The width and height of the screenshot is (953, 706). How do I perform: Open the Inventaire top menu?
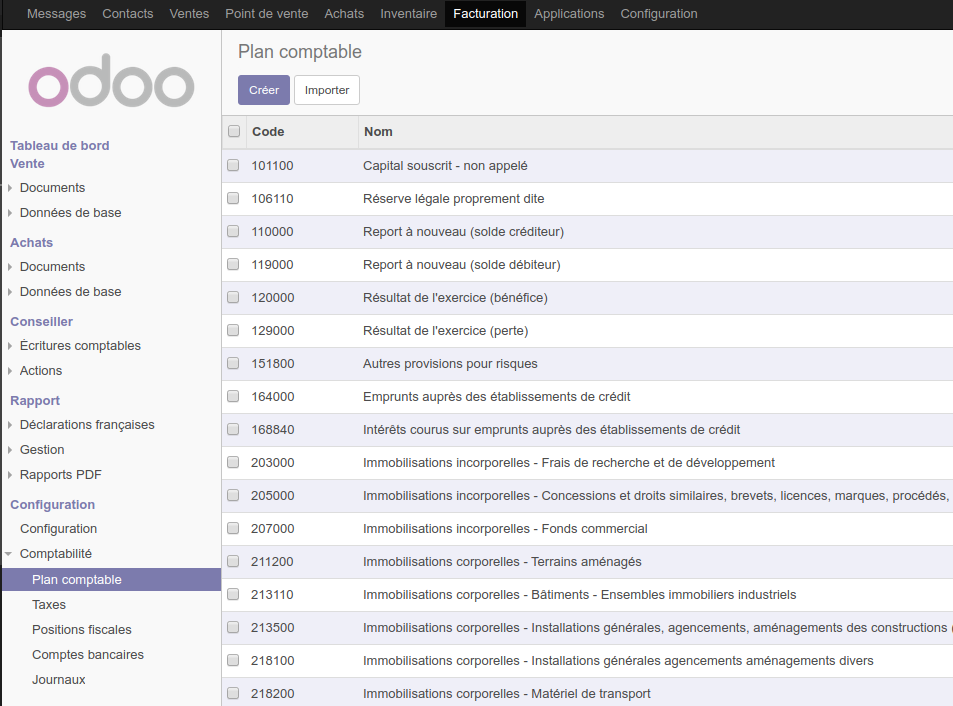pos(408,14)
